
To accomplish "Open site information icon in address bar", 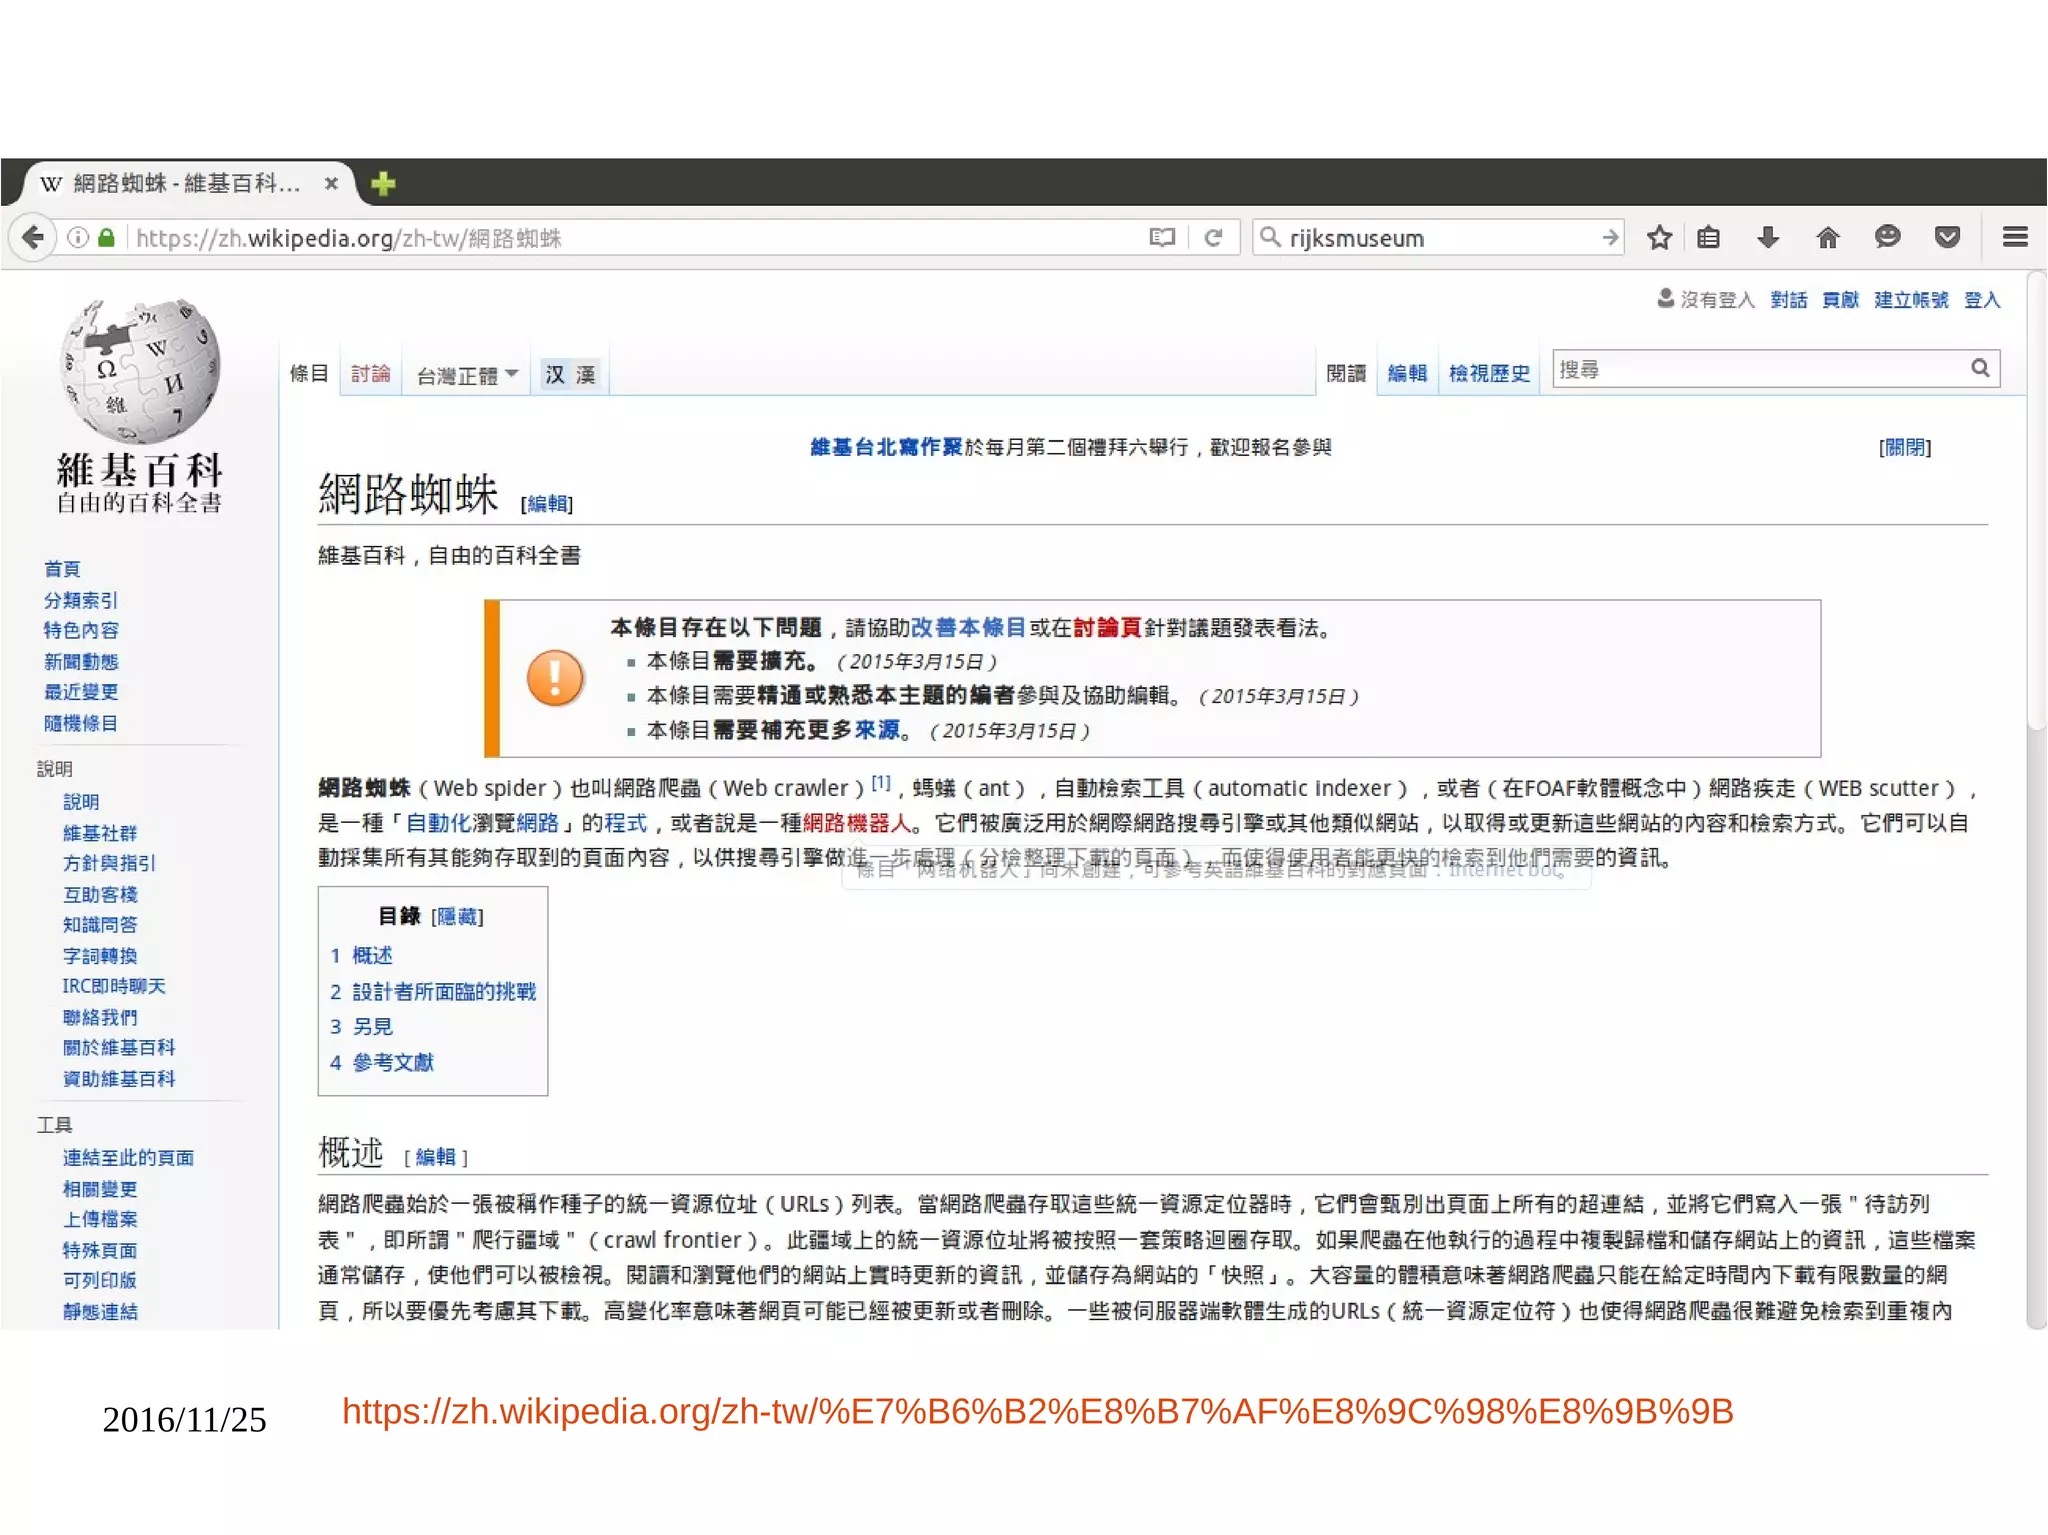I will (x=78, y=238).
